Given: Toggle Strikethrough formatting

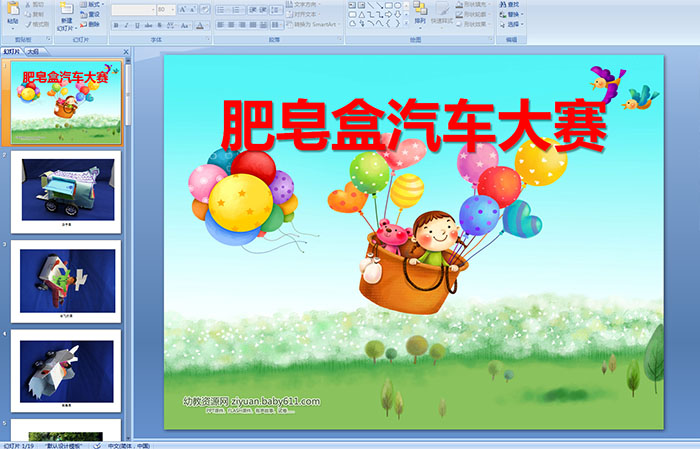Looking at the screenshot, I should 148,25.
